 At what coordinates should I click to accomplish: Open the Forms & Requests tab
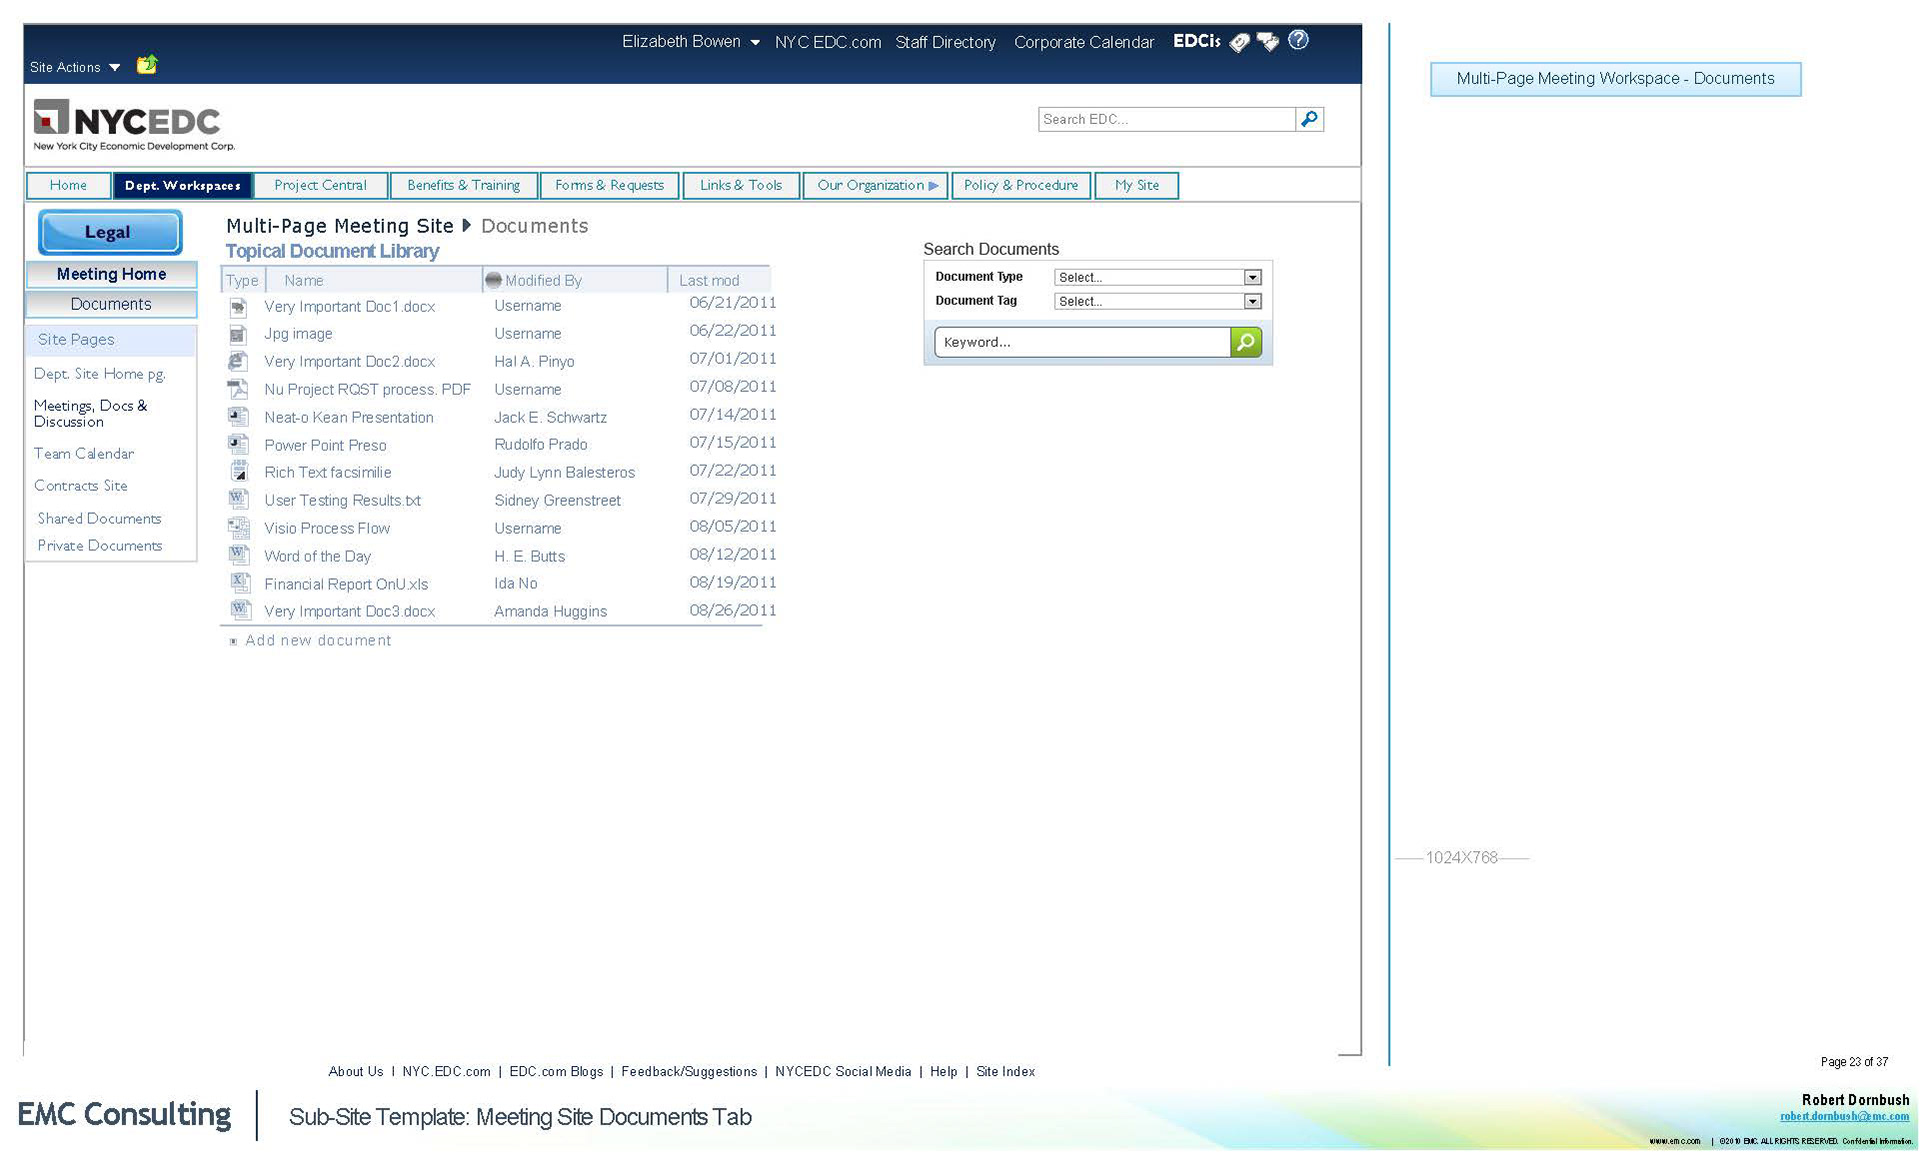pyautogui.click(x=609, y=185)
